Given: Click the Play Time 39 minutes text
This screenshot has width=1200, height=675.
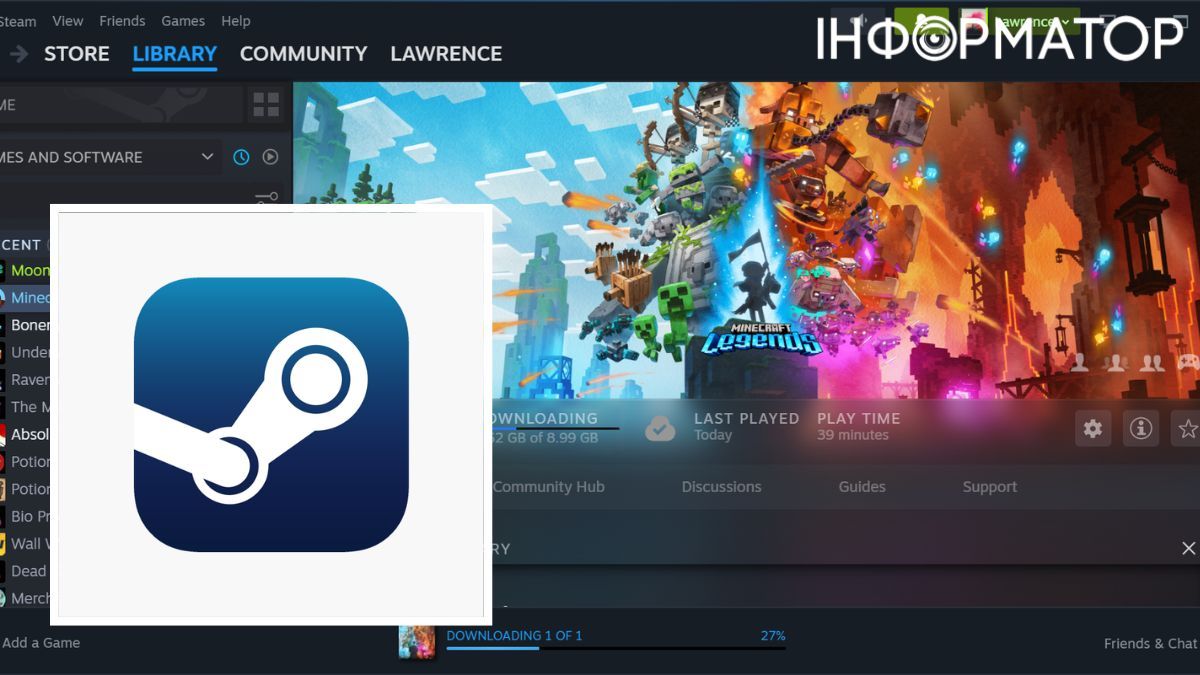Looking at the screenshot, I should click(x=858, y=426).
